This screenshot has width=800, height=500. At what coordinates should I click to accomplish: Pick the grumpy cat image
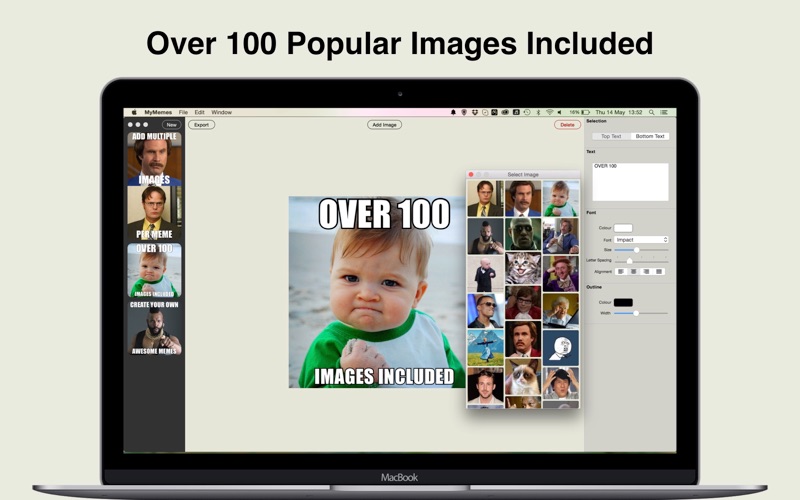click(x=523, y=377)
